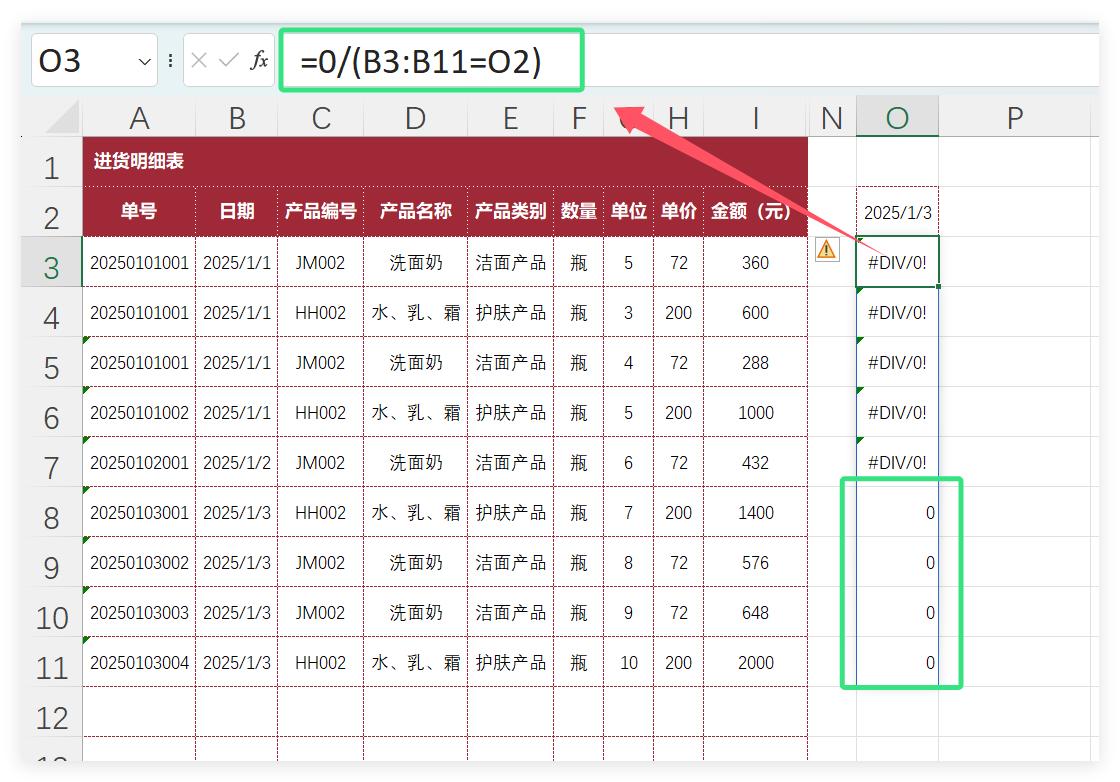Click the 日期 header cell
1120x782 pixels.
pyautogui.click(x=237, y=211)
